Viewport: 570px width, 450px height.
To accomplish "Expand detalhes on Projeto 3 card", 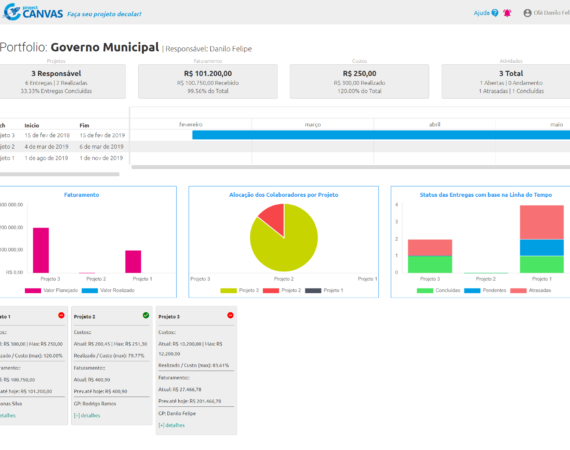I will click(x=172, y=425).
